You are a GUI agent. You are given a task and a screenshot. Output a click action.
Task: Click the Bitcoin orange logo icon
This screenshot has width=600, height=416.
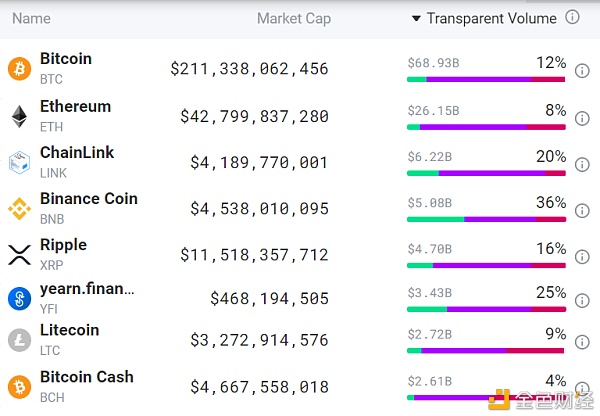coord(20,69)
